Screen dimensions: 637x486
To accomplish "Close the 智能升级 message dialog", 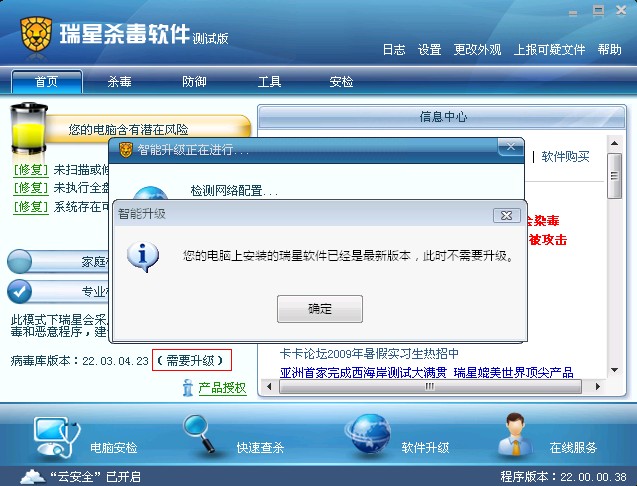I will [x=507, y=215].
